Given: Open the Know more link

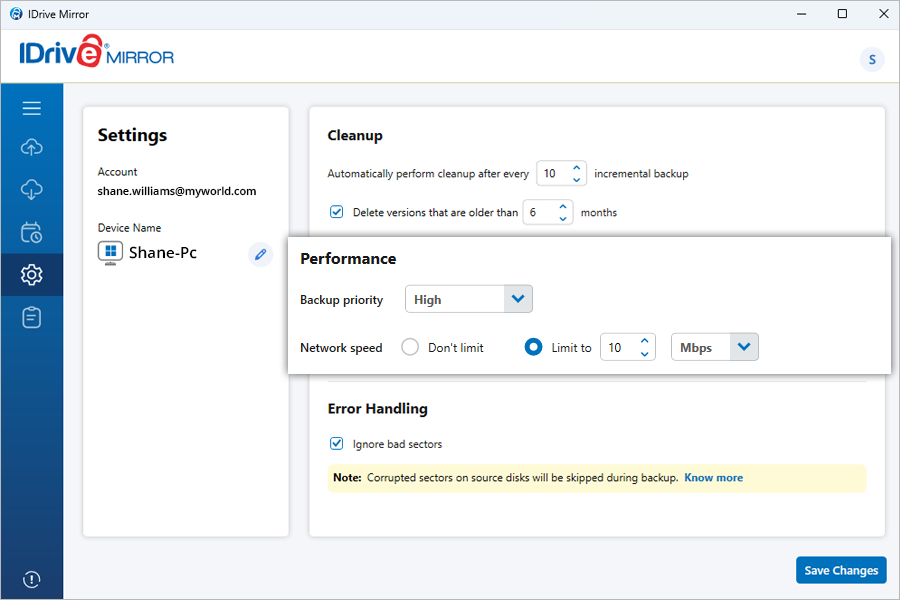Looking at the screenshot, I should pyautogui.click(x=713, y=478).
